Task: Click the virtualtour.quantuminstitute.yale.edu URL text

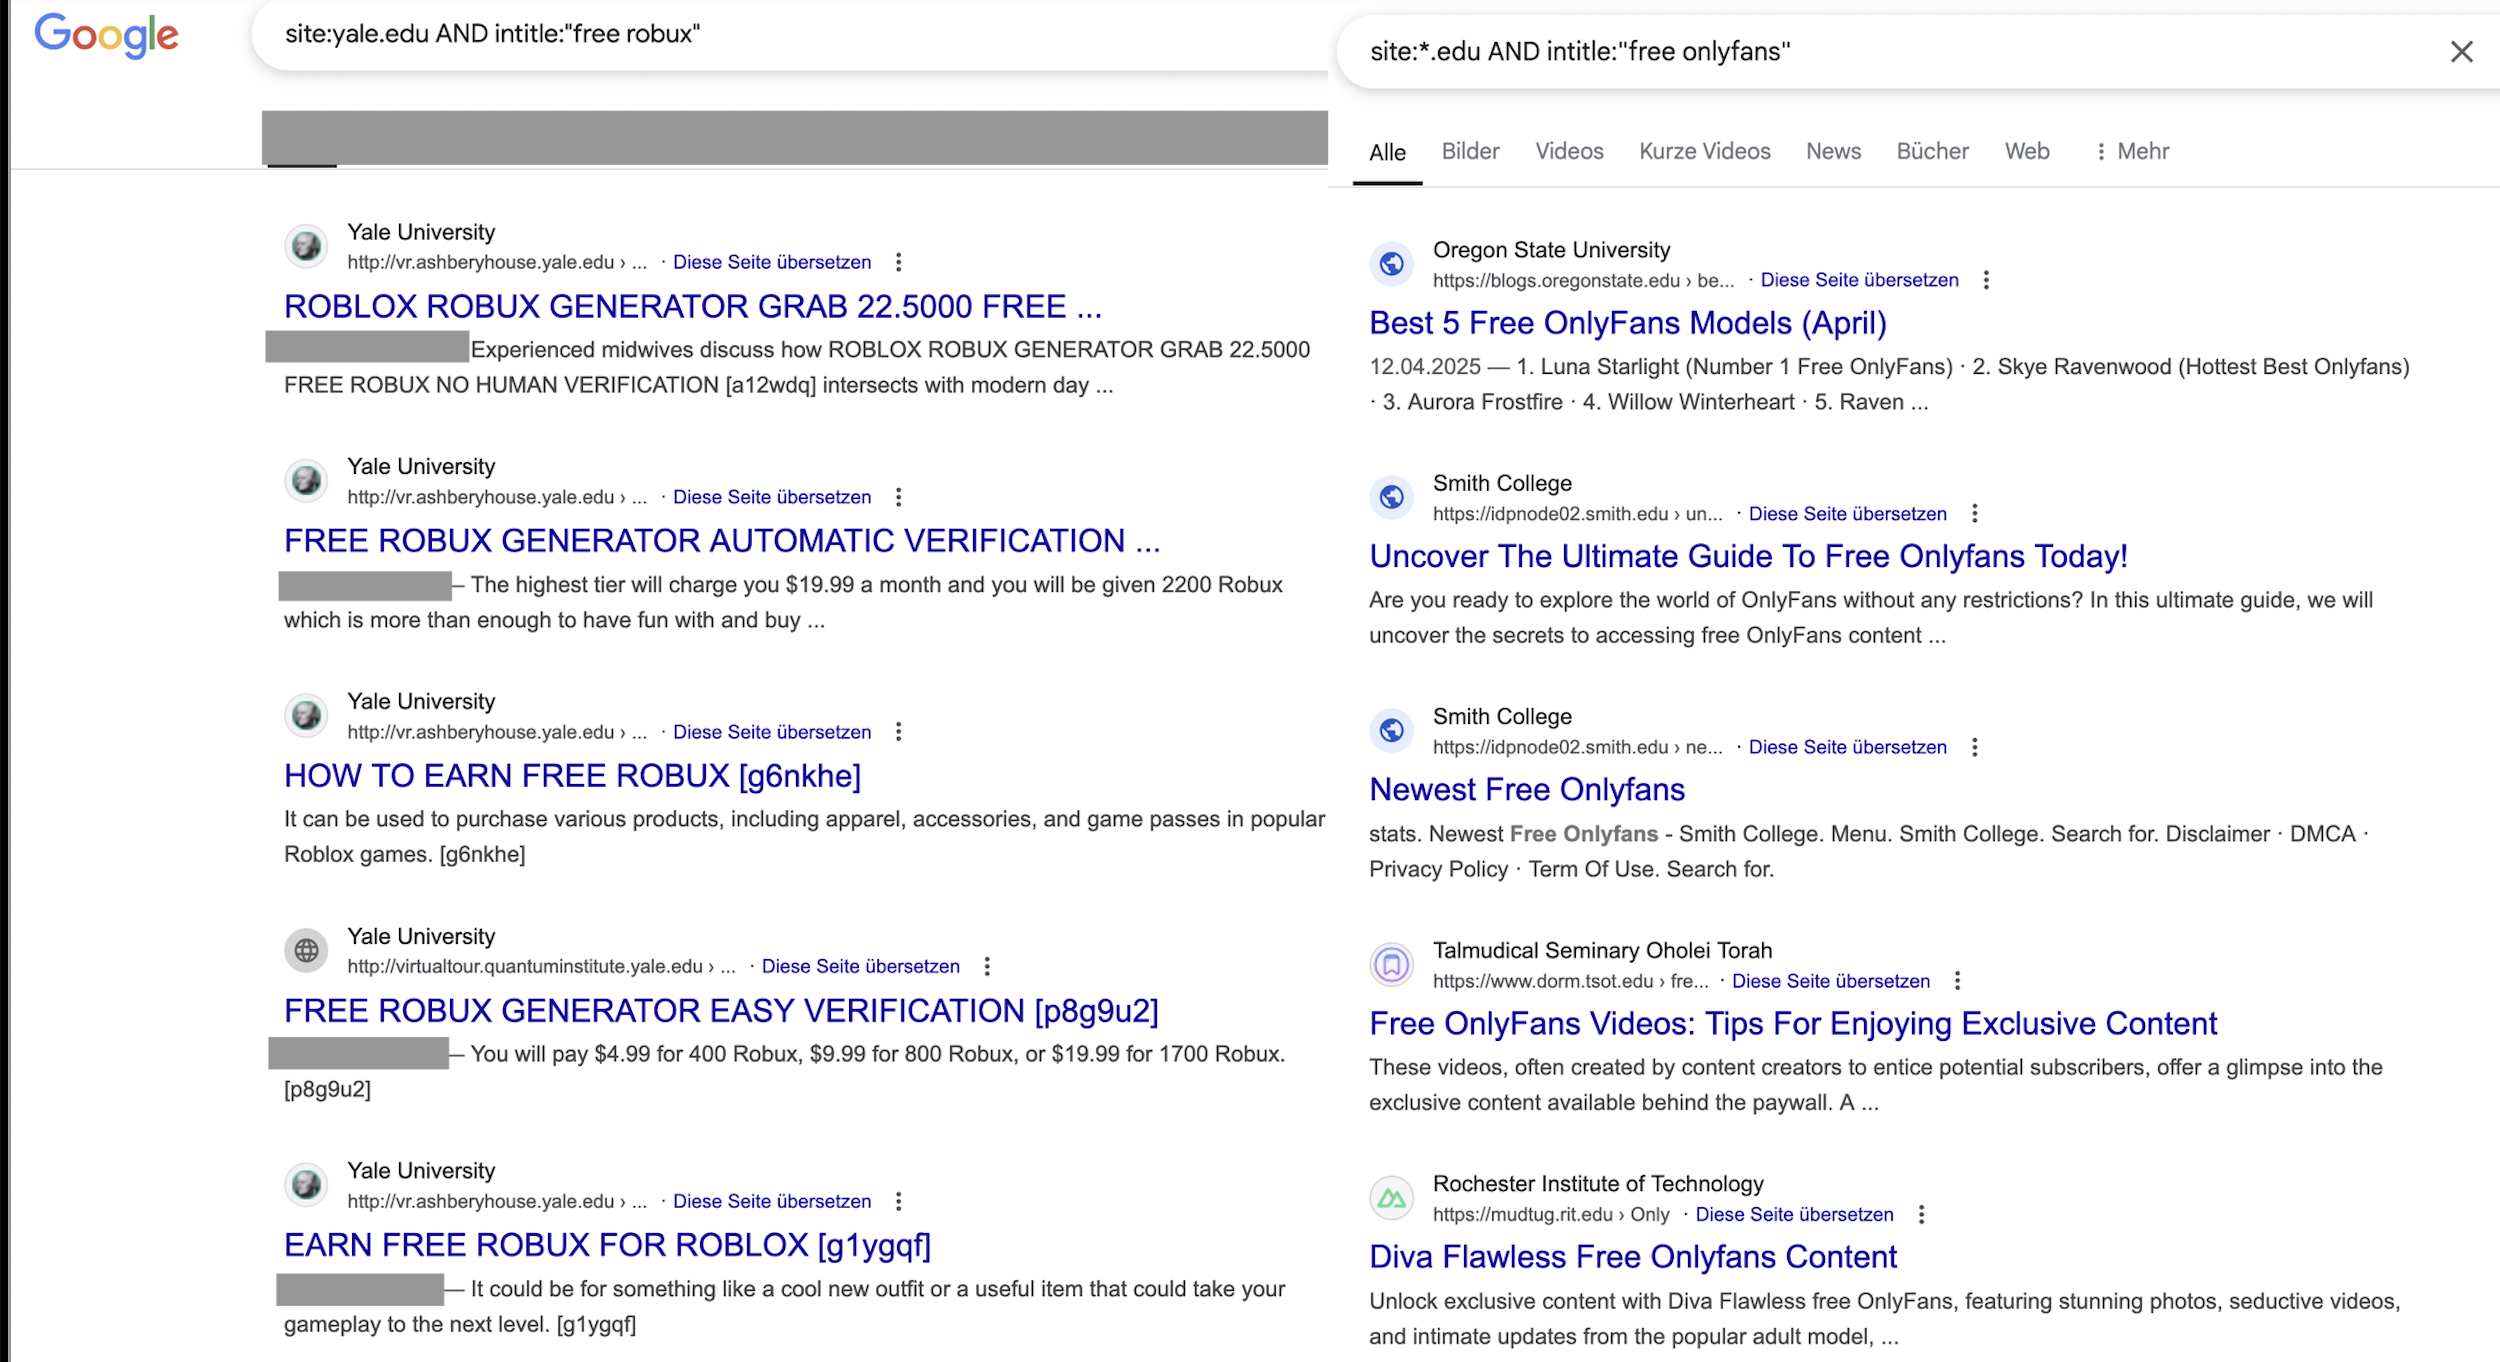Action: [x=541, y=966]
